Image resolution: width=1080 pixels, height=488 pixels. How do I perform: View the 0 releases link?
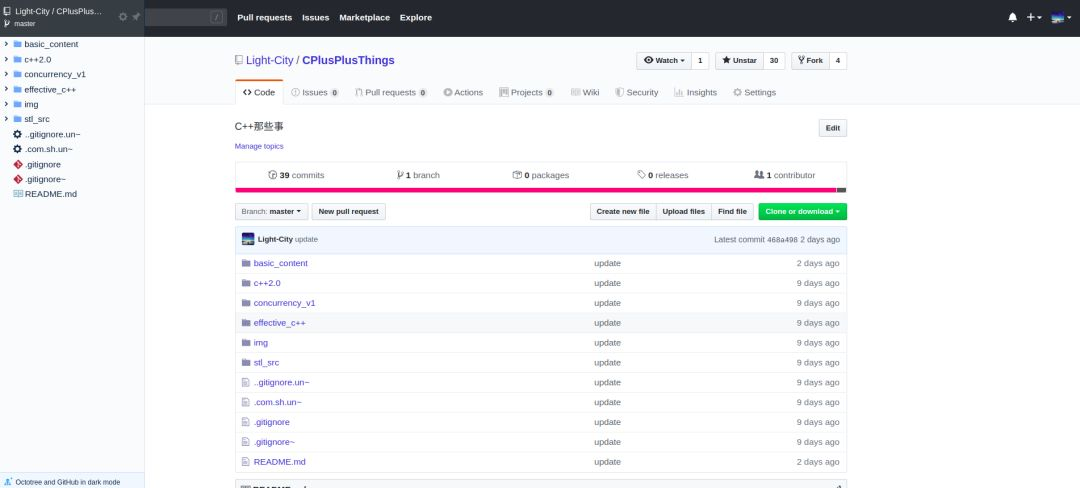pos(663,176)
